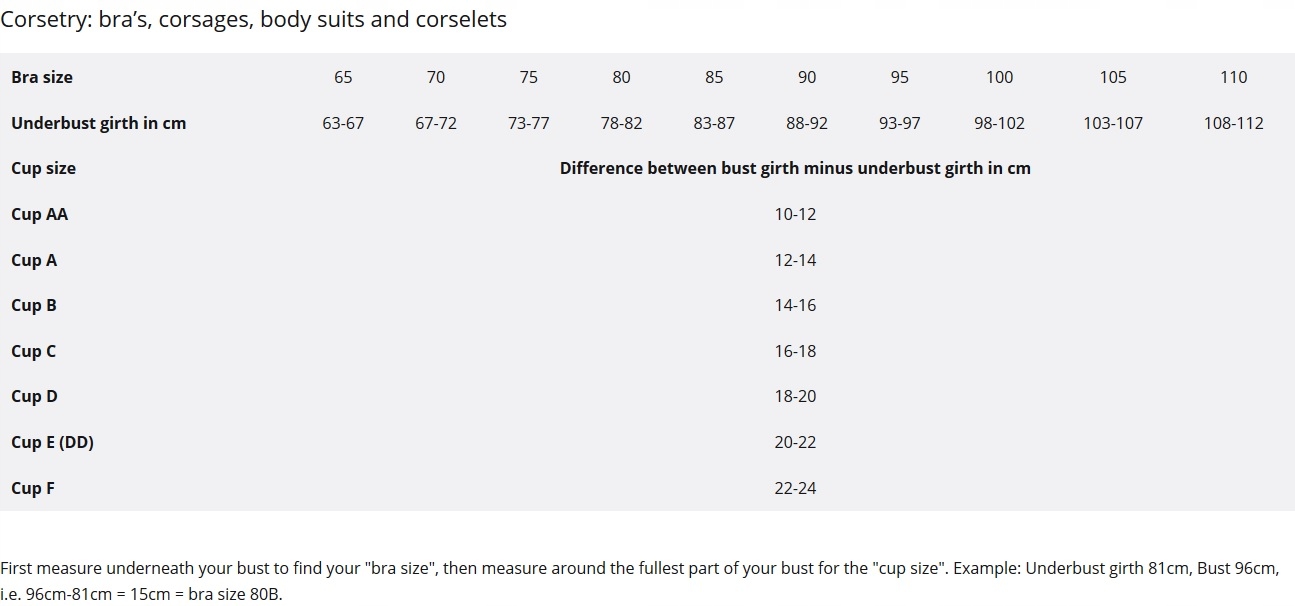Click bra size 65 cell
This screenshot has width=1295, height=606.
point(343,77)
